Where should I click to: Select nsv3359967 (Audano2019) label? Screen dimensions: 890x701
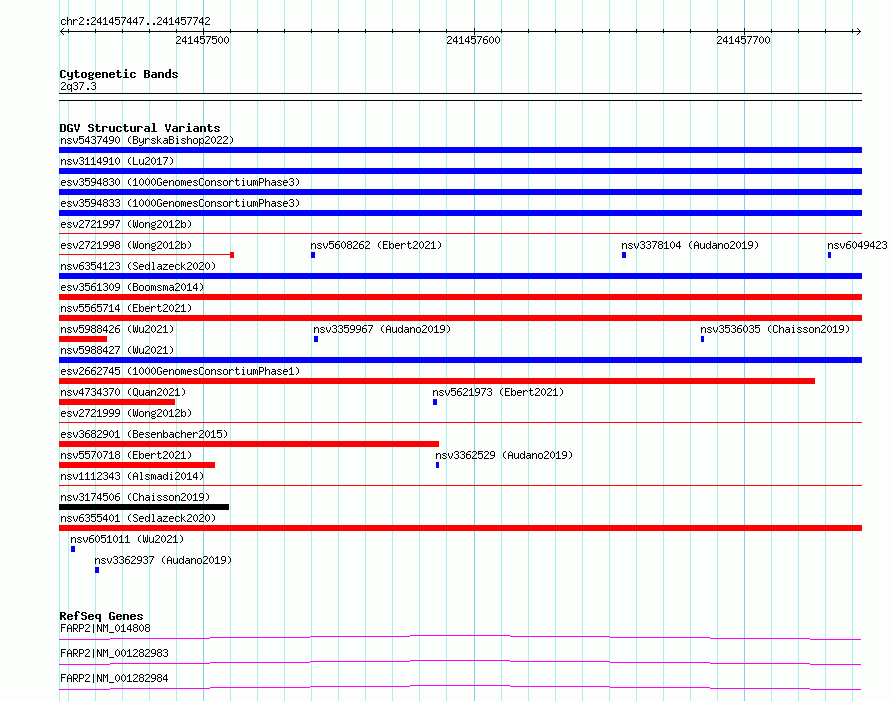tap(381, 329)
